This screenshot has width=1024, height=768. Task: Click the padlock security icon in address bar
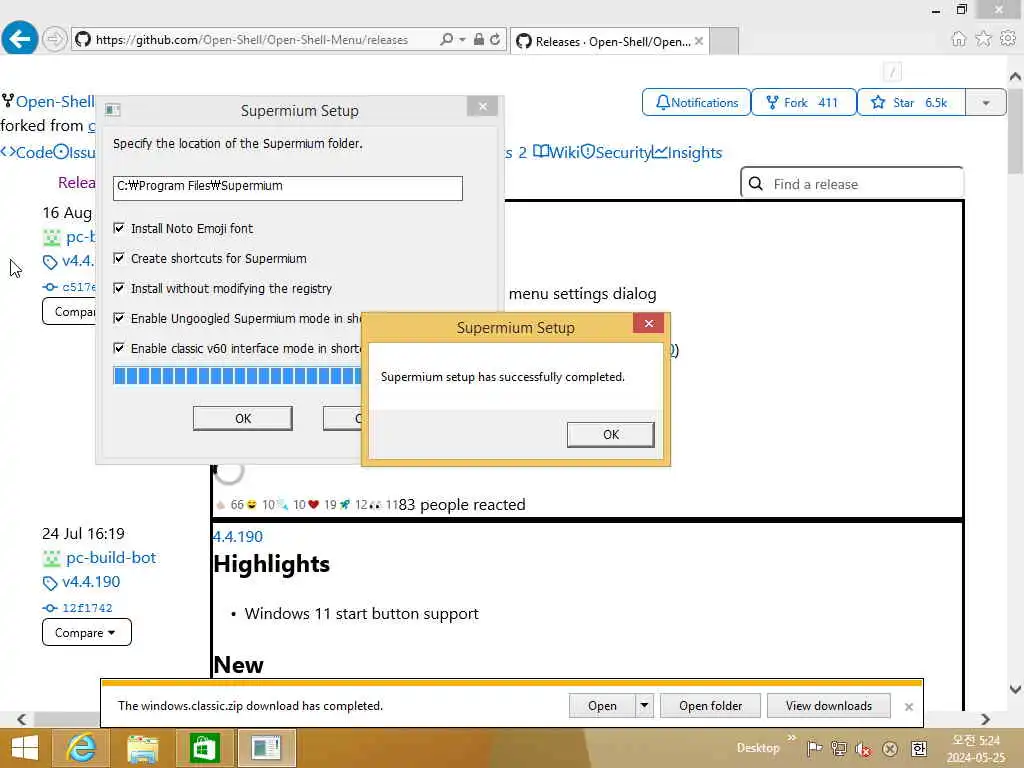coord(479,39)
